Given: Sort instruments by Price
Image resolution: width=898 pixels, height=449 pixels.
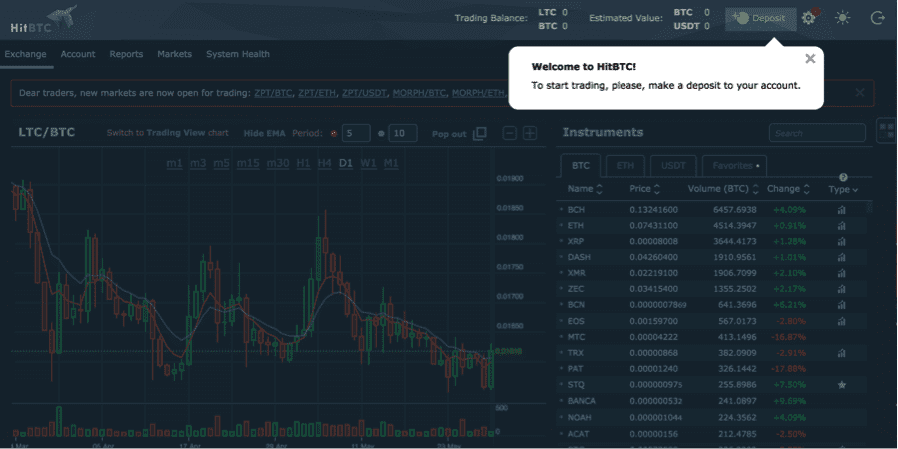Looking at the screenshot, I should [645, 189].
